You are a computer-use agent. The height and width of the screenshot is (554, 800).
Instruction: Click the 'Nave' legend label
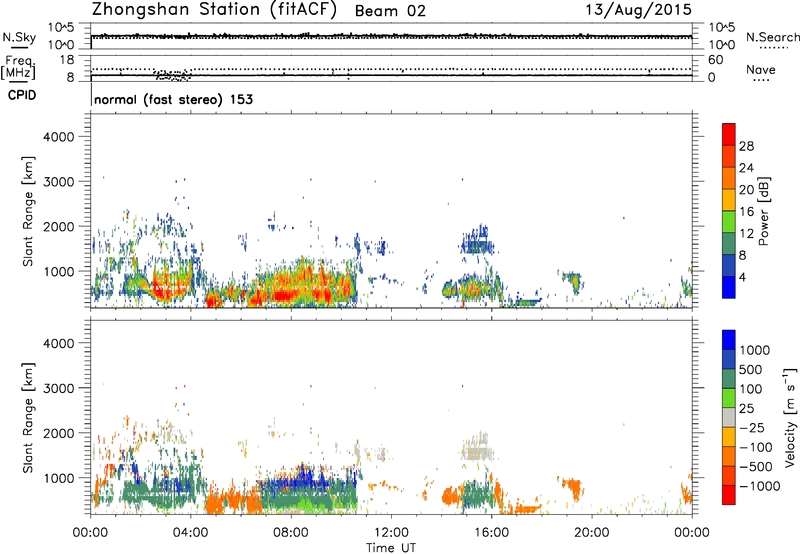tap(761, 69)
